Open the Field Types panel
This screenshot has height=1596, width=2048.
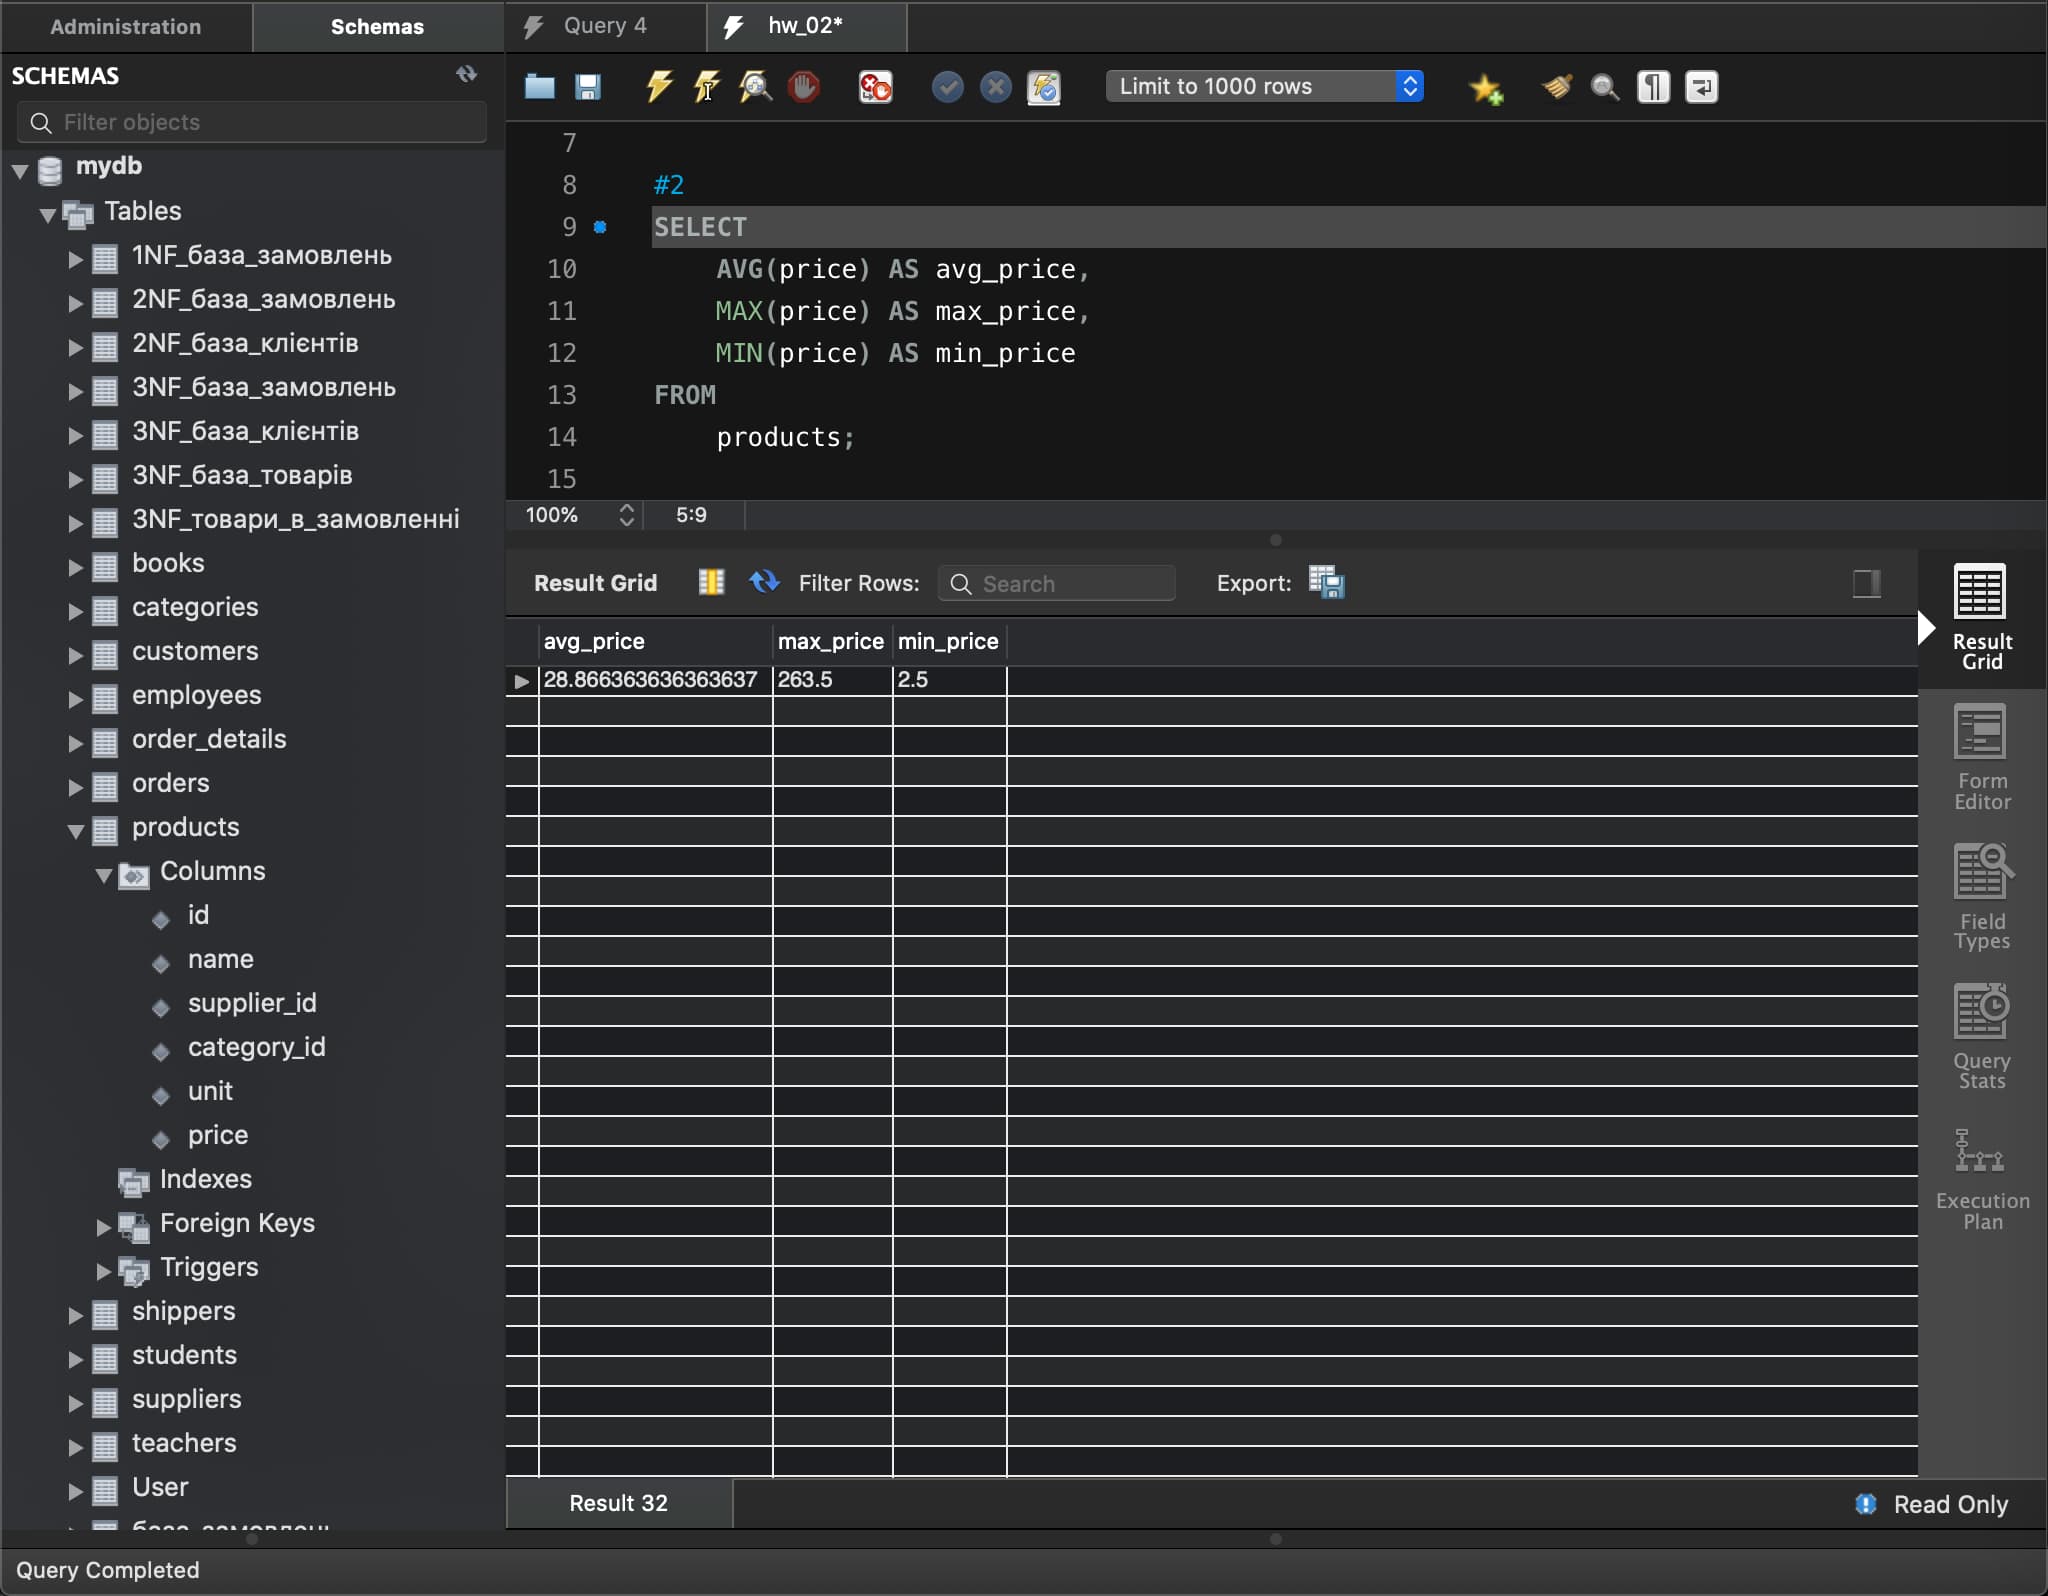tap(1981, 897)
